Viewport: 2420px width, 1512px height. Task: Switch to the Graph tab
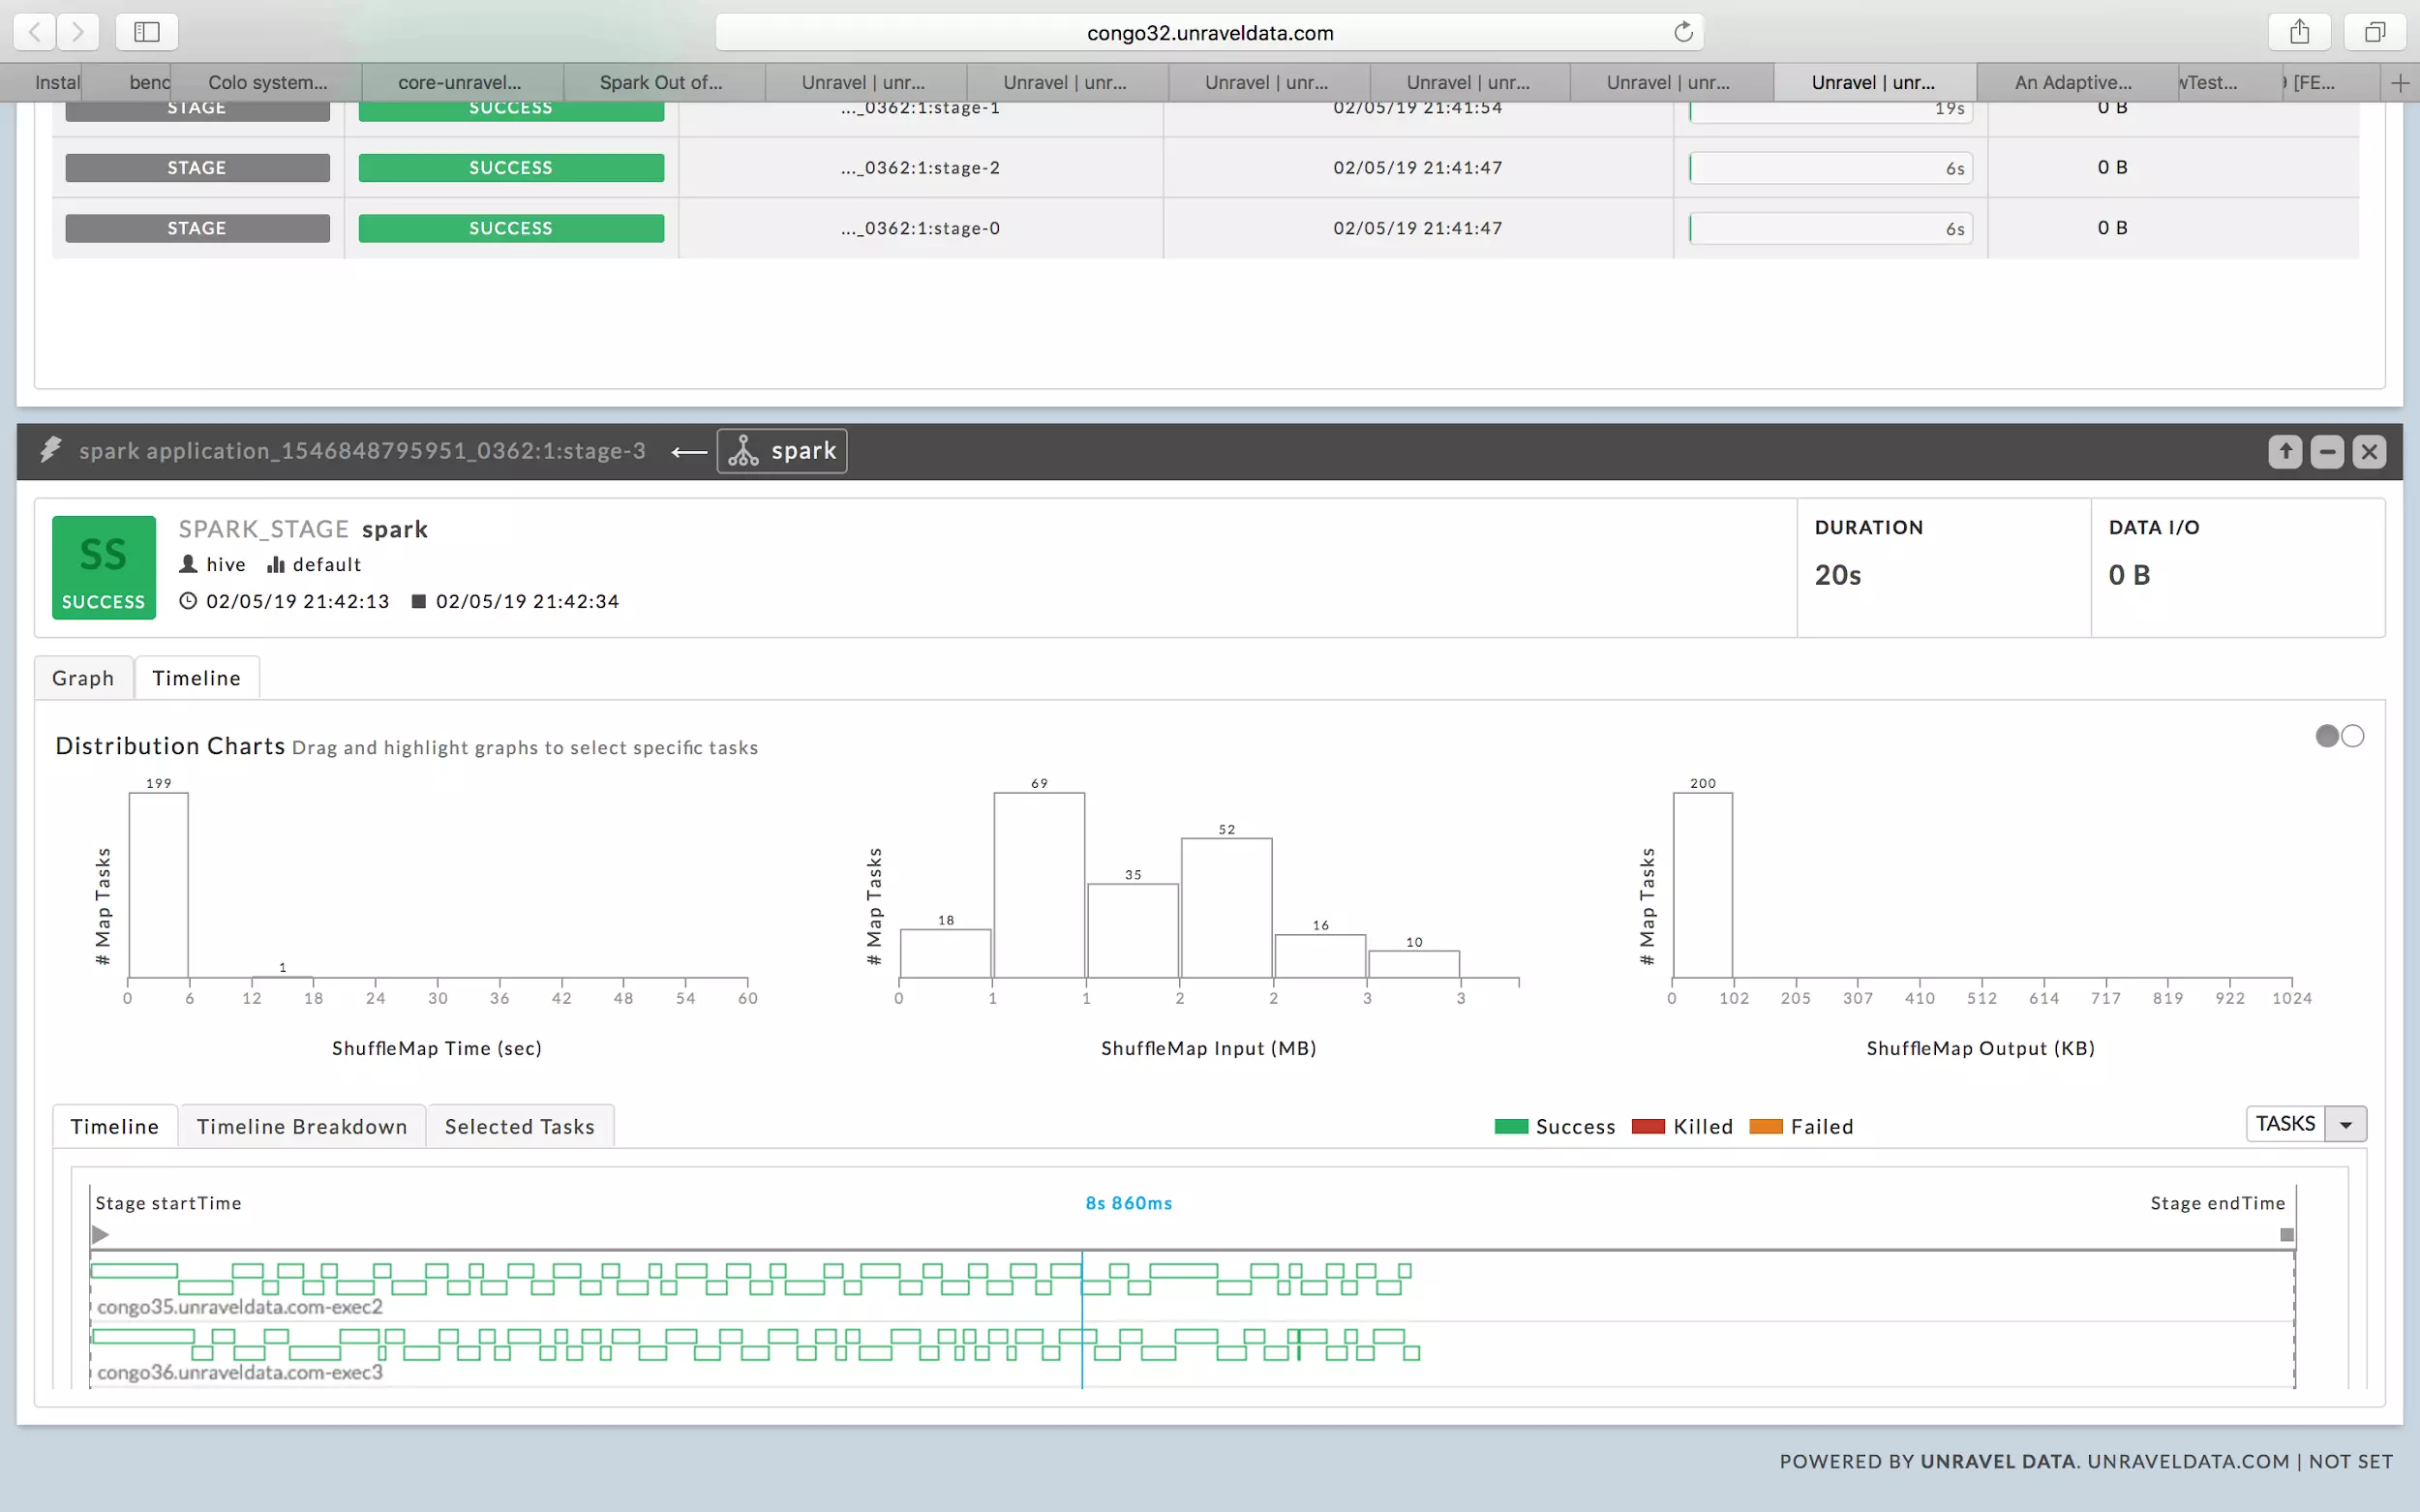coord(83,677)
